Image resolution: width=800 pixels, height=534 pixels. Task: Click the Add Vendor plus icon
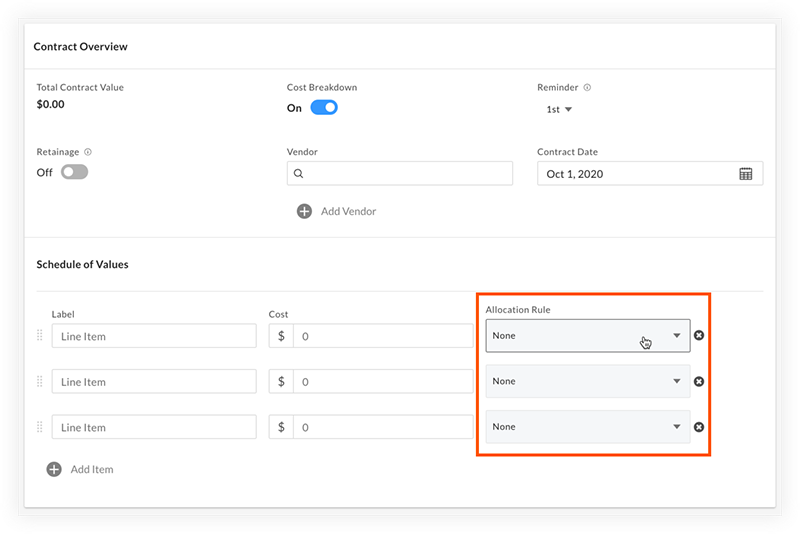(305, 211)
